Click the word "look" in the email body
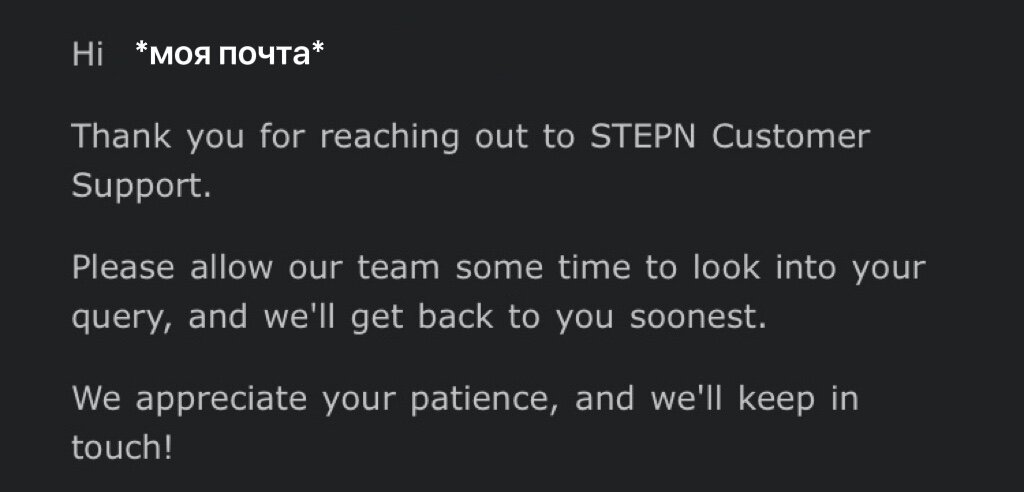The image size is (1024, 492). (706, 267)
